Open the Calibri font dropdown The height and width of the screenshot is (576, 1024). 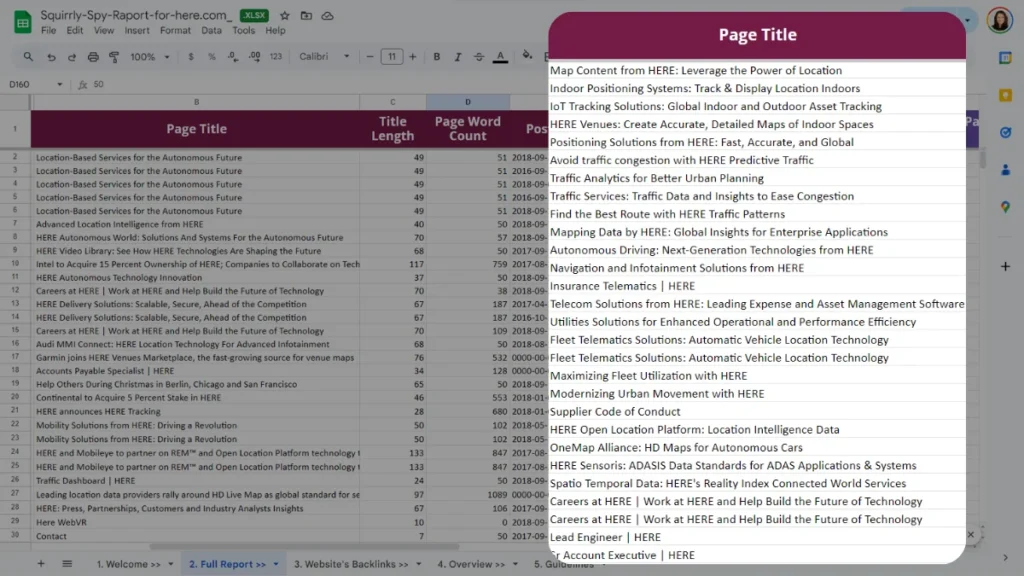coord(325,57)
